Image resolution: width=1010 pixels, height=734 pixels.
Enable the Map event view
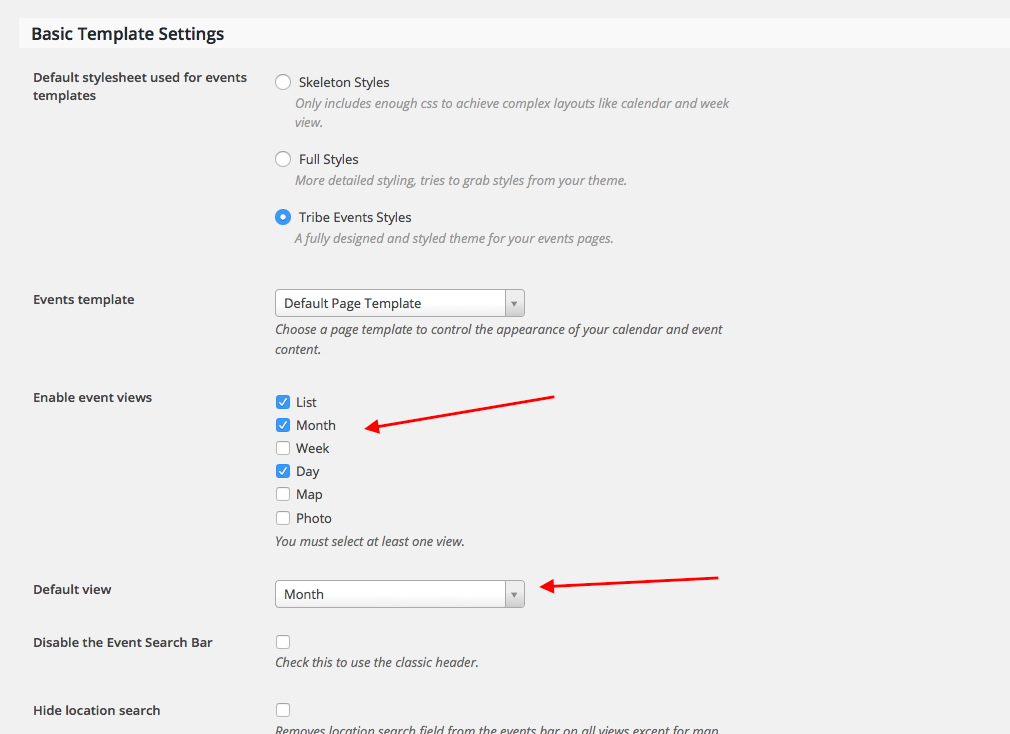point(283,494)
